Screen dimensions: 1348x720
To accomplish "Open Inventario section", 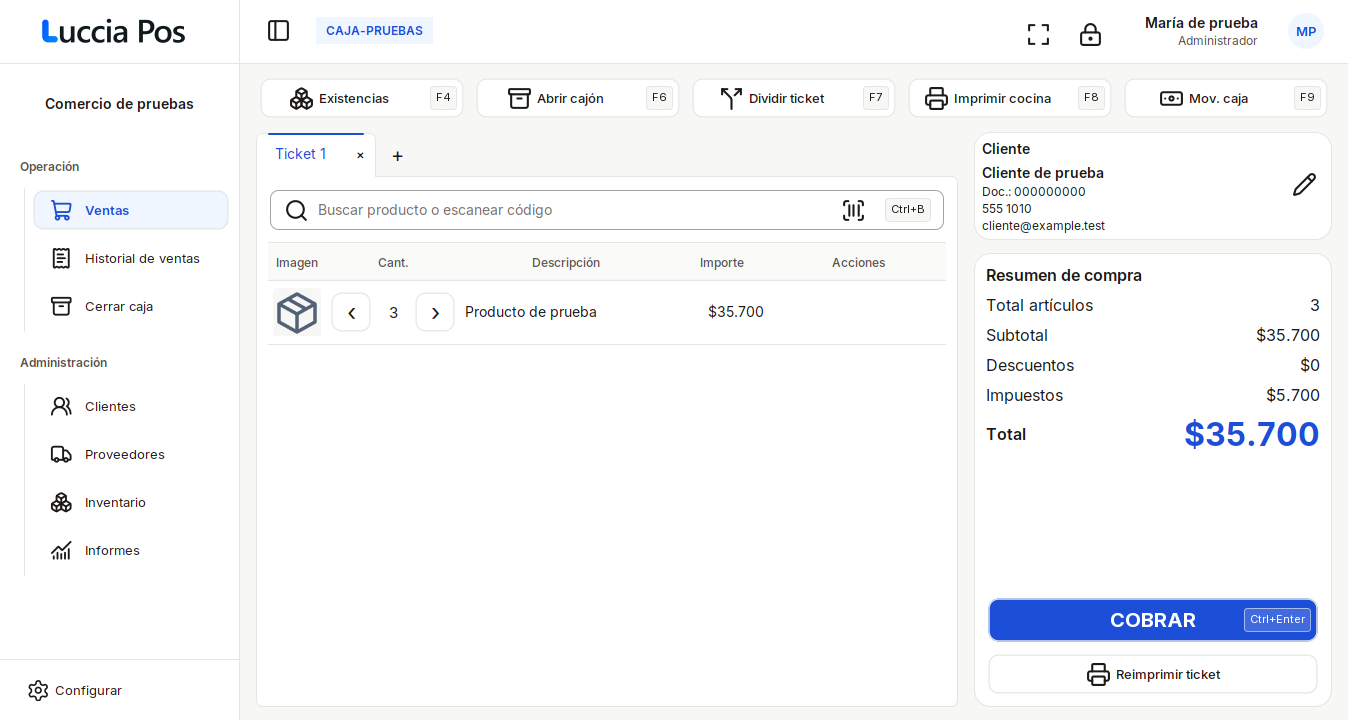I will click(131, 502).
